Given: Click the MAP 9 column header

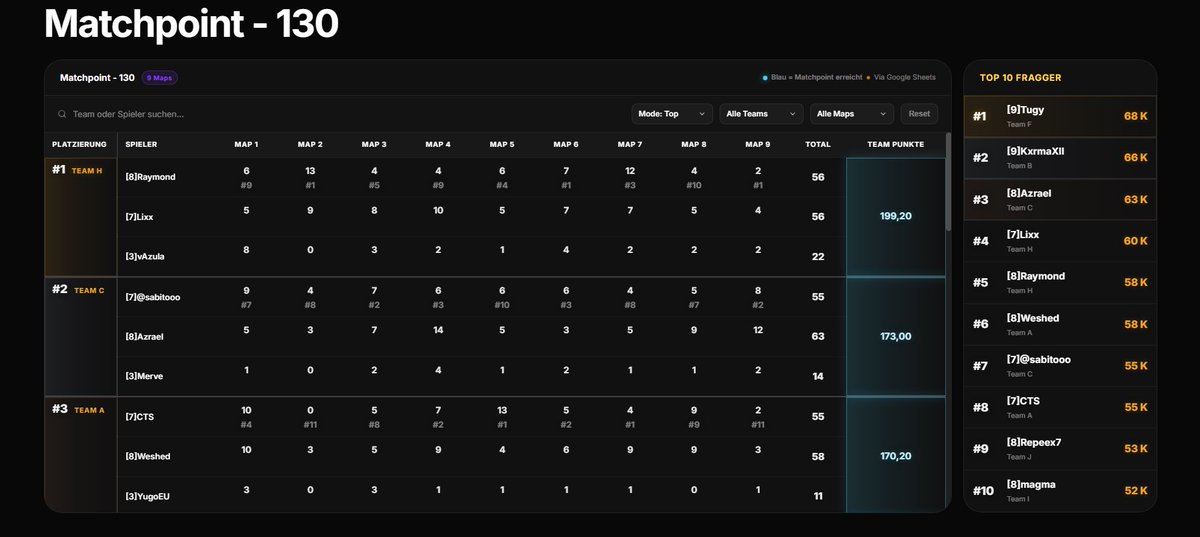Looking at the screenshot, I should coord(758,145).
